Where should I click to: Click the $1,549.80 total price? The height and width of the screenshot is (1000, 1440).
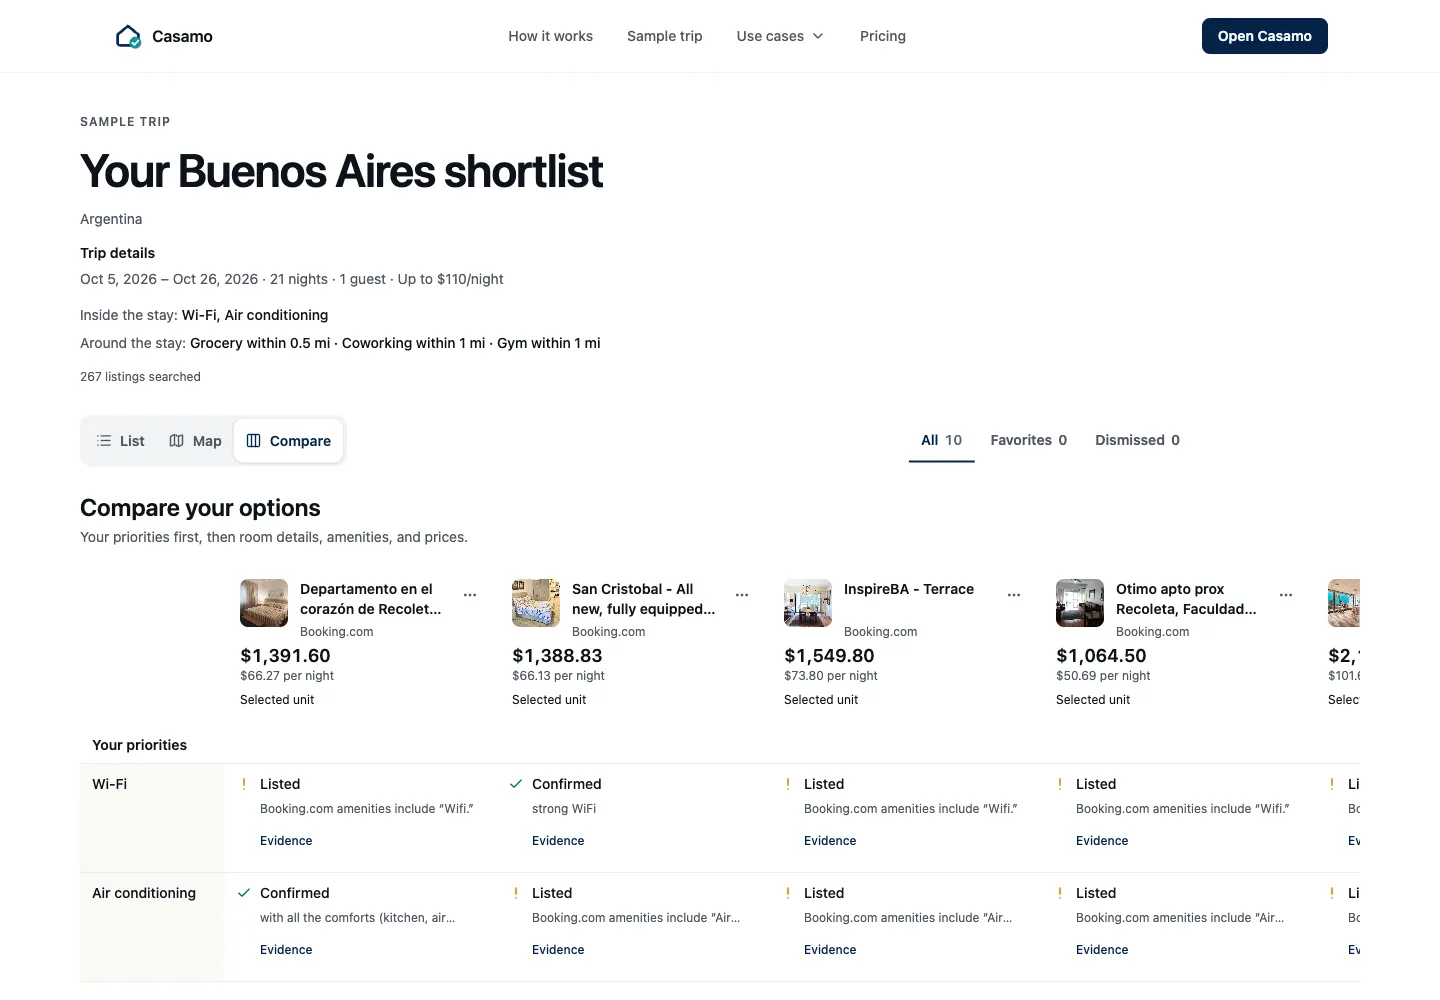pos(829,656)
